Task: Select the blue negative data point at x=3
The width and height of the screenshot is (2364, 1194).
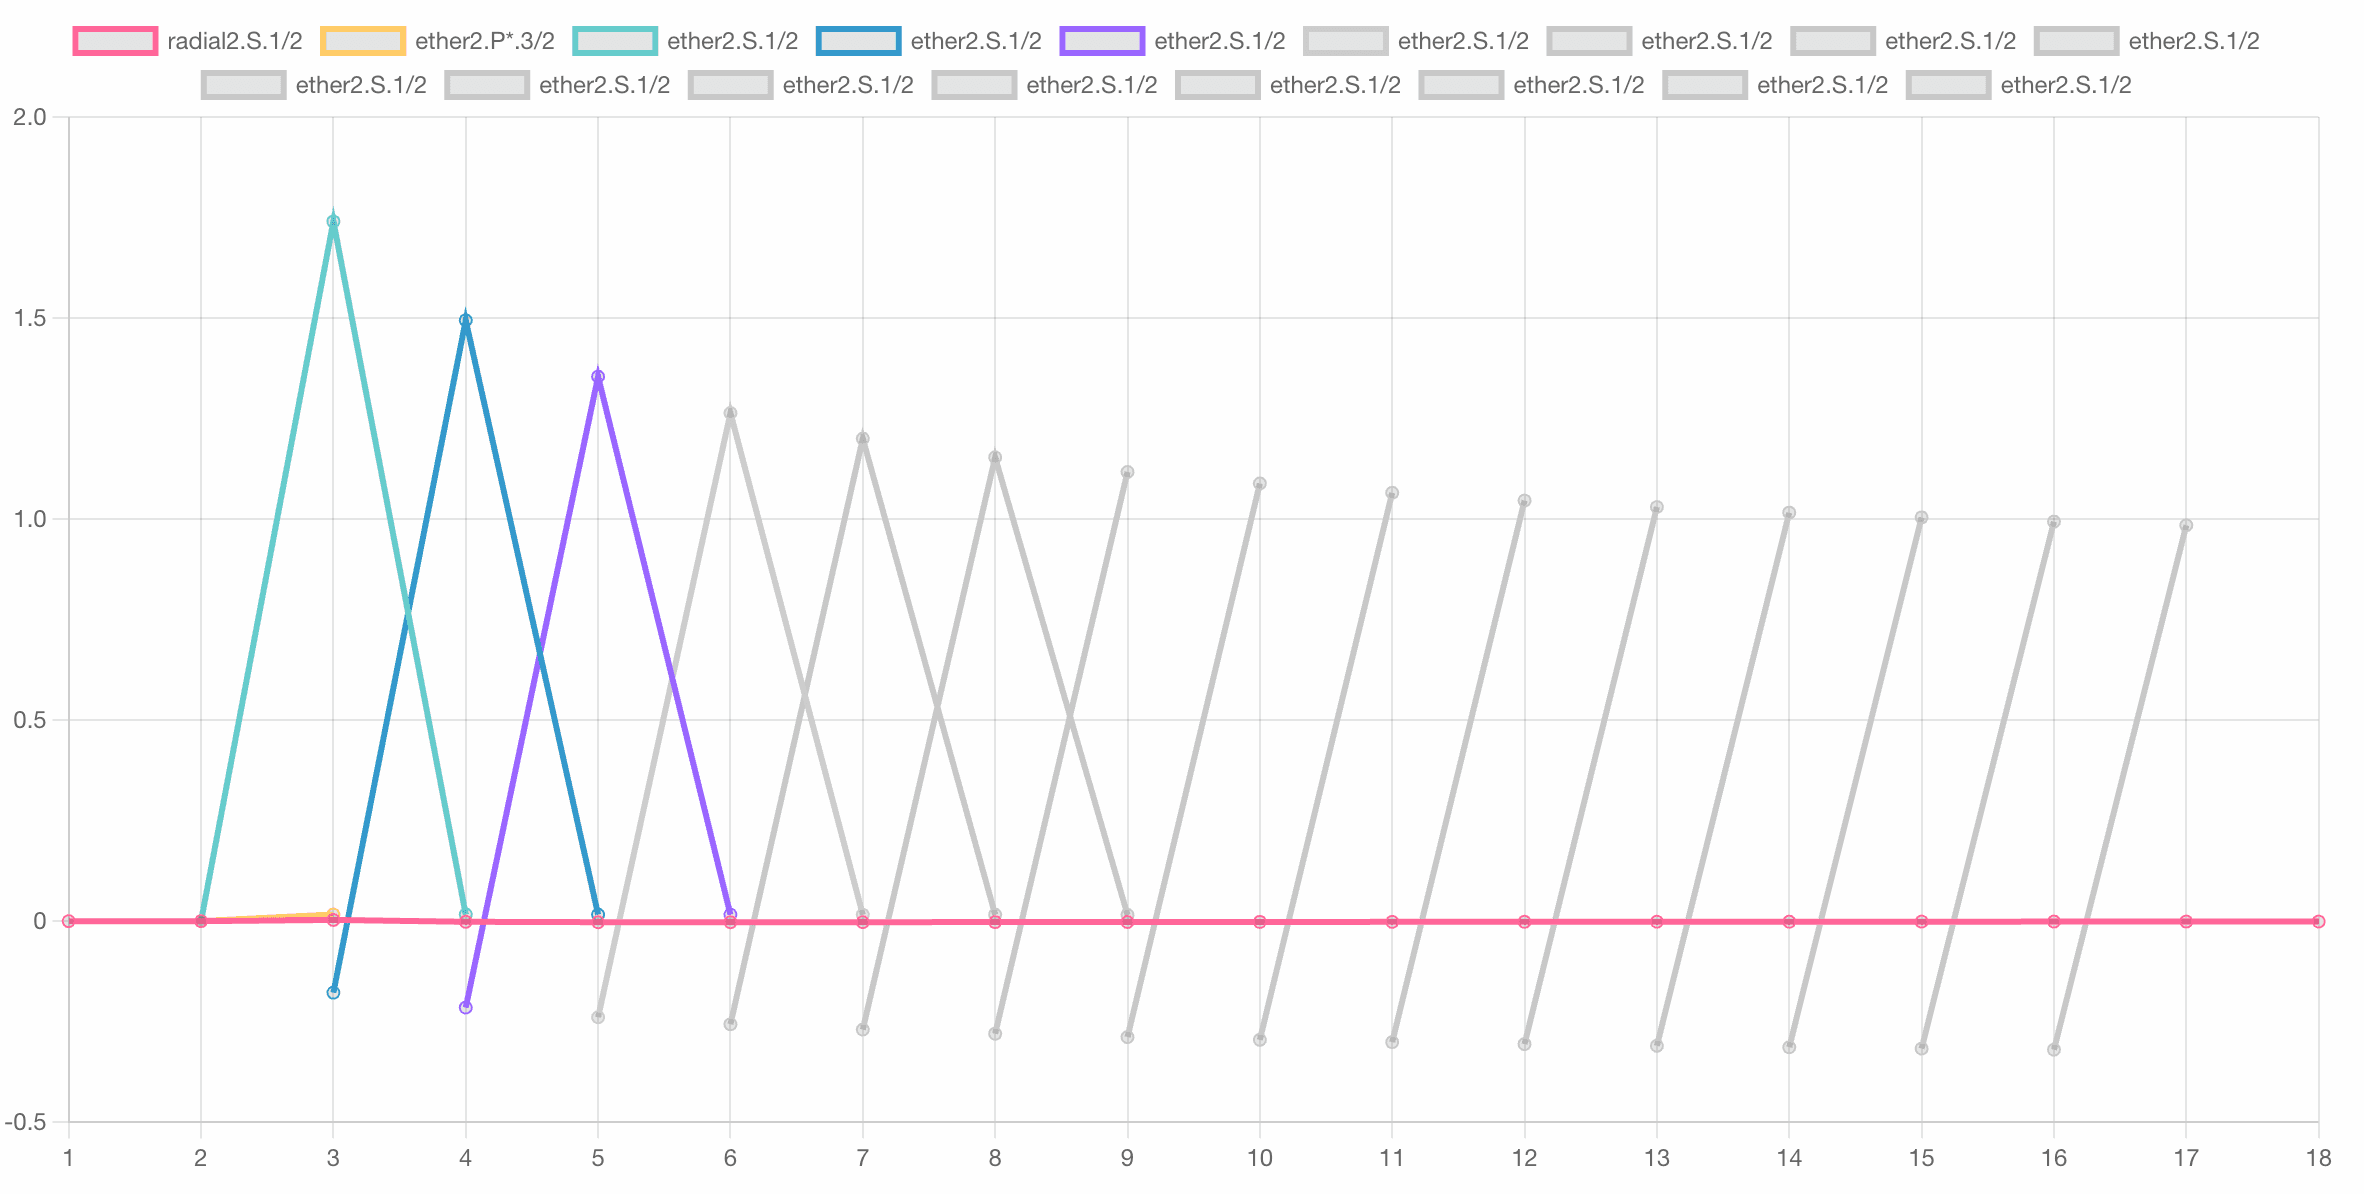Action: (x=333, y=993)
